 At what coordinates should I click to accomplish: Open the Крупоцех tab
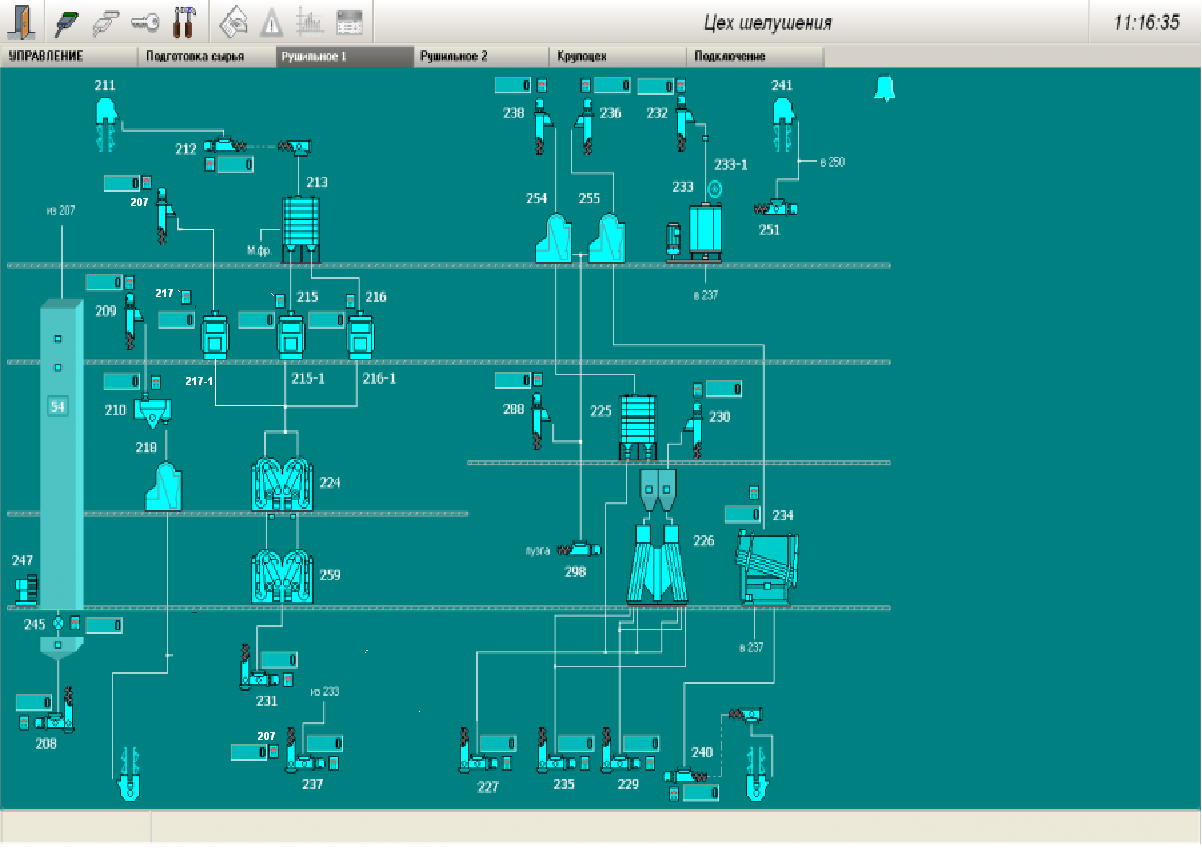tap(617, 57)
